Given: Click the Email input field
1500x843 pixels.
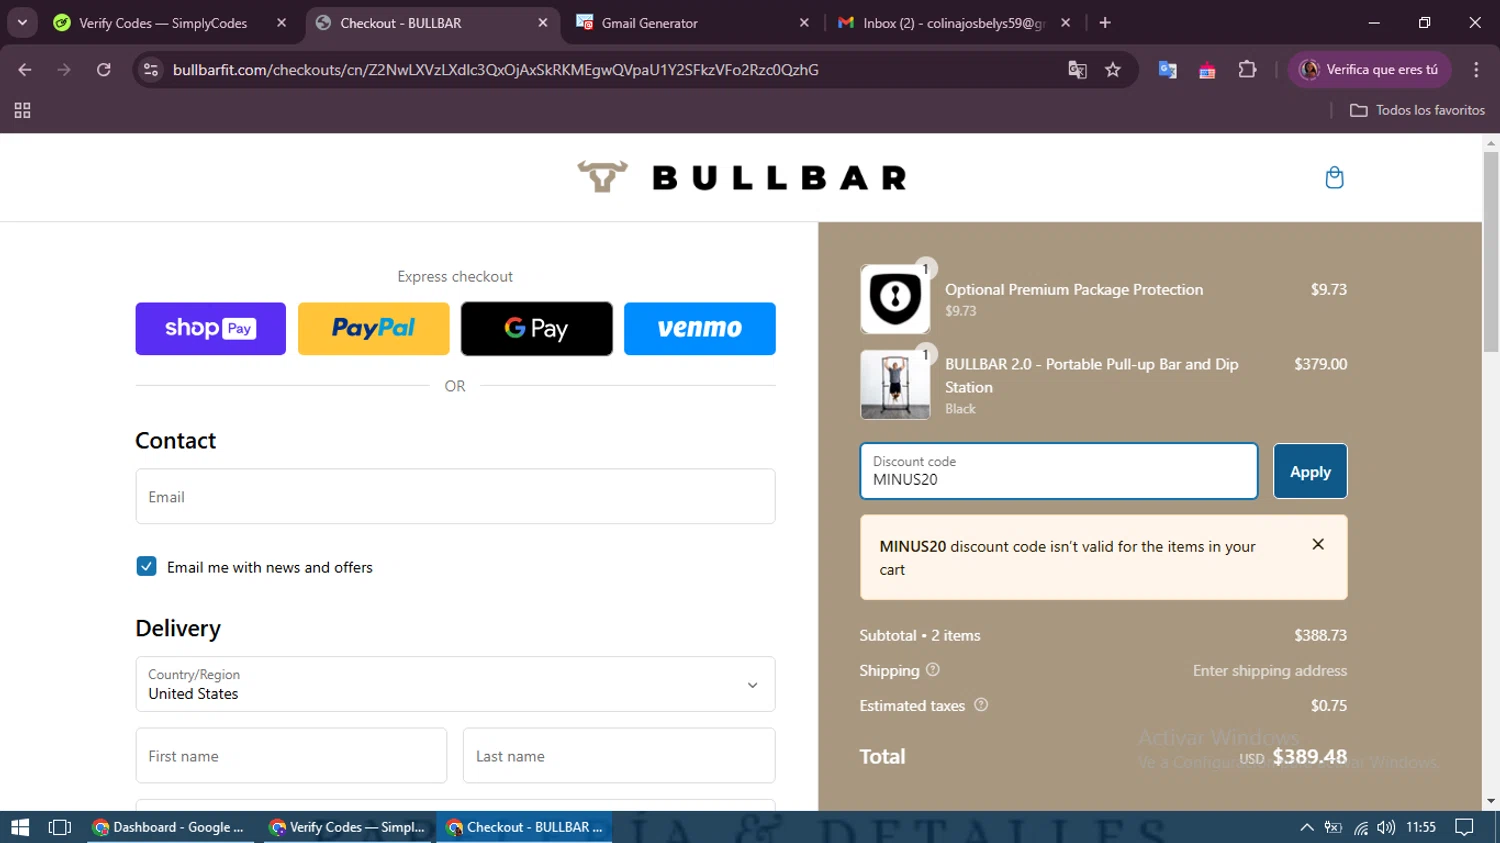Looking at the screenshot, I should point(455,496).
